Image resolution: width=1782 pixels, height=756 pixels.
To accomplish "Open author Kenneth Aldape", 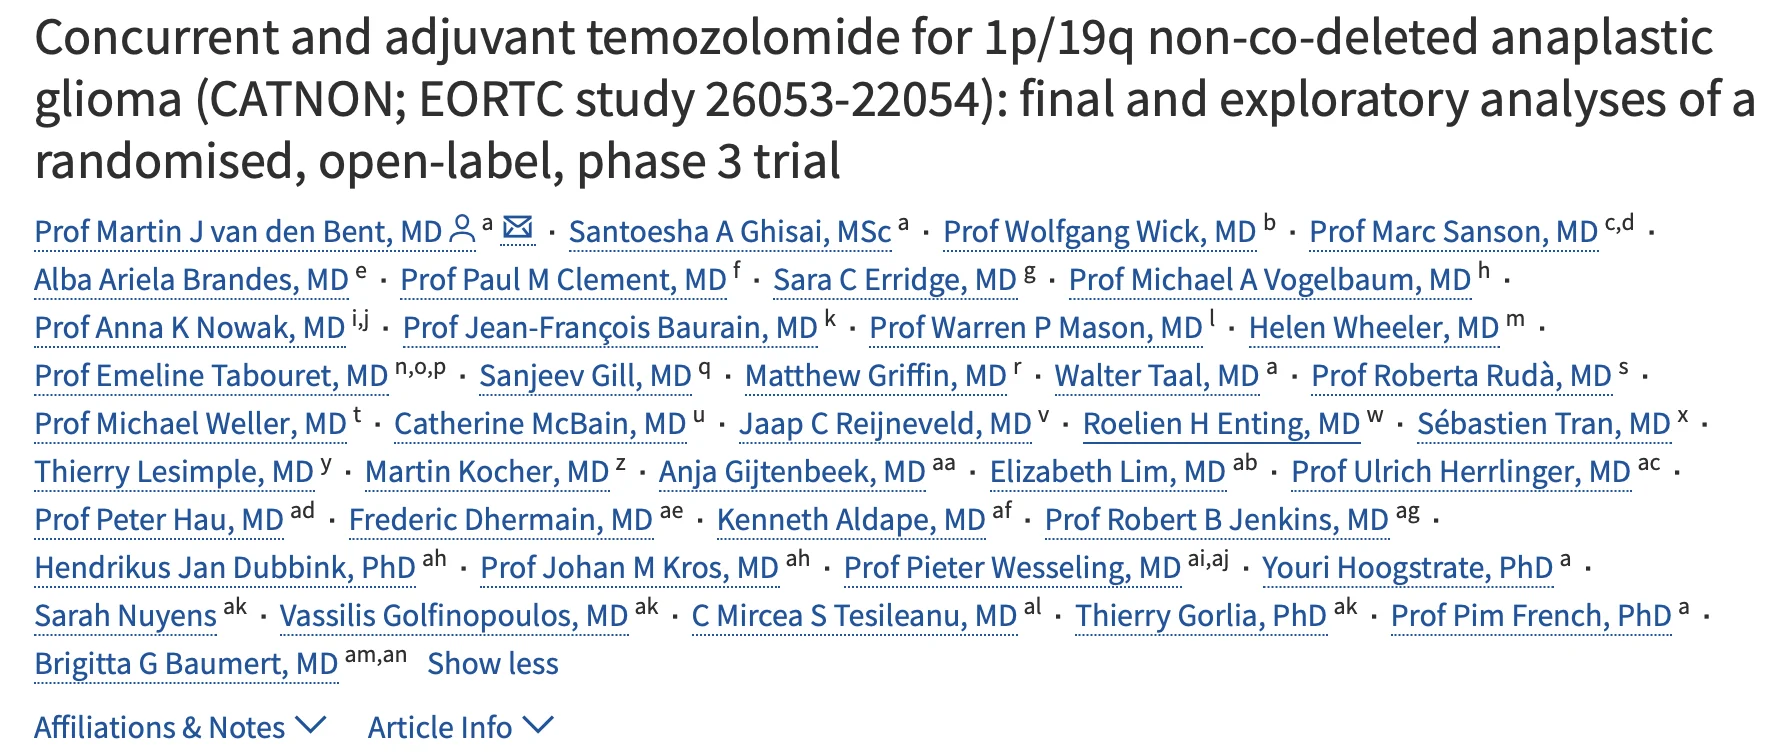I will [851, 520].
